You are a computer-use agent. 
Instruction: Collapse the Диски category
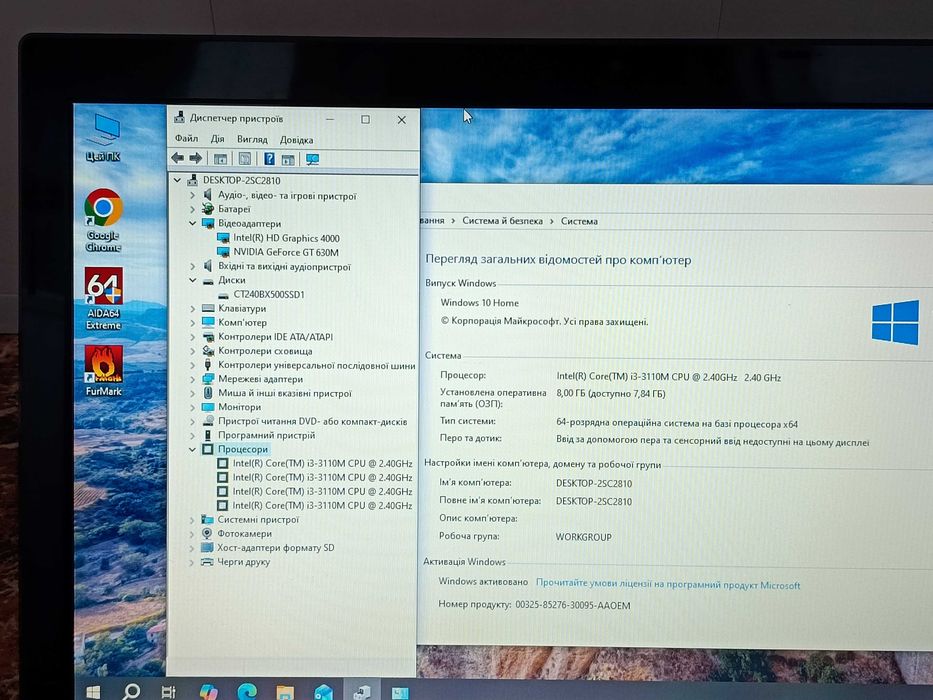pyautogui.click(x=192, y=280)
